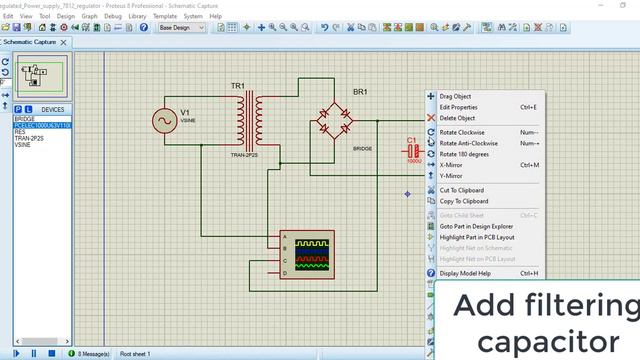Click the blue Center At Cursor cross

point(261,27)
